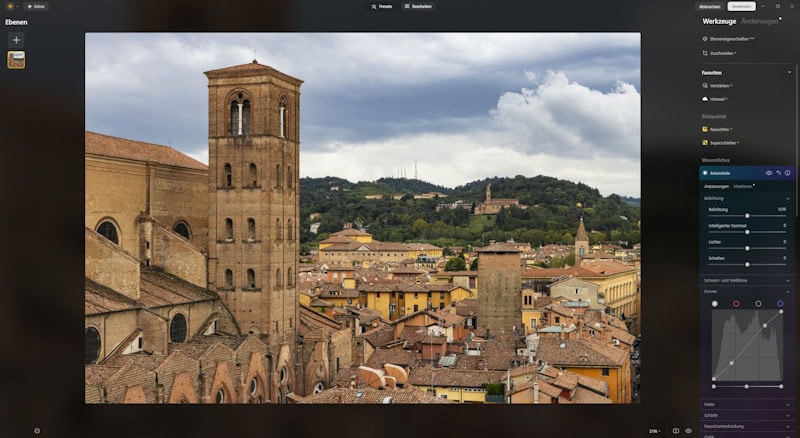The width and height of the screenshot is (800, 438).
Task: Click the Extras button
Action: (36, 6)
